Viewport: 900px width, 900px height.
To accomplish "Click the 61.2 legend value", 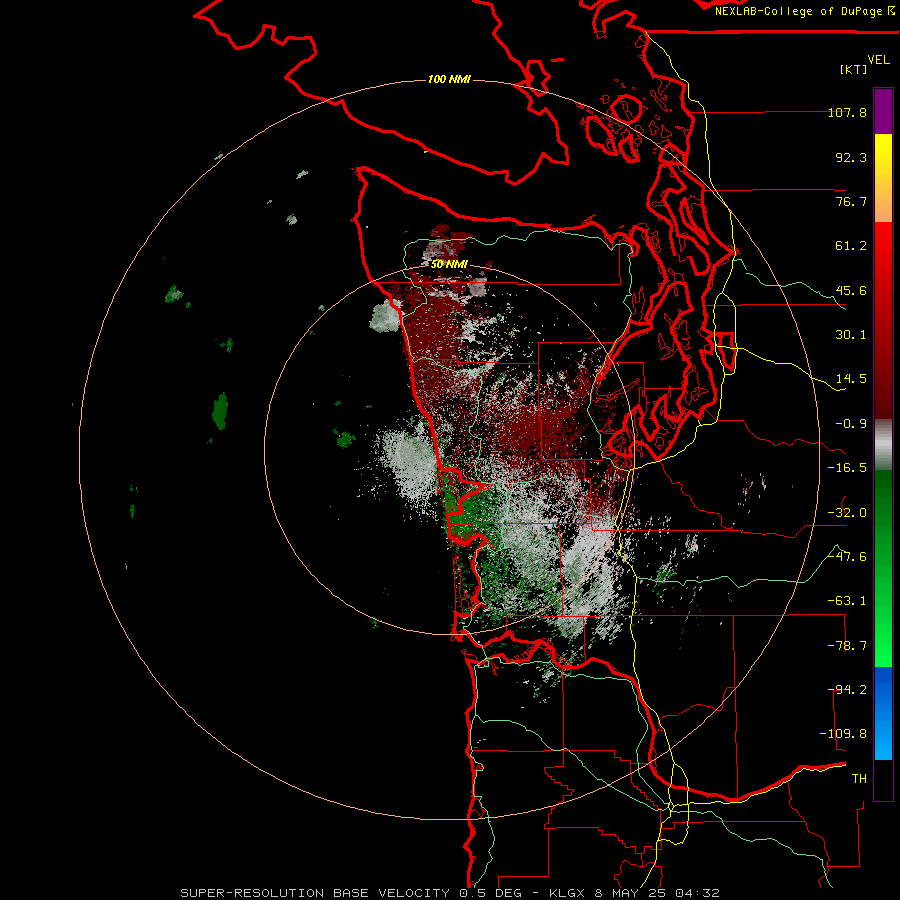I will coord(851,246).
